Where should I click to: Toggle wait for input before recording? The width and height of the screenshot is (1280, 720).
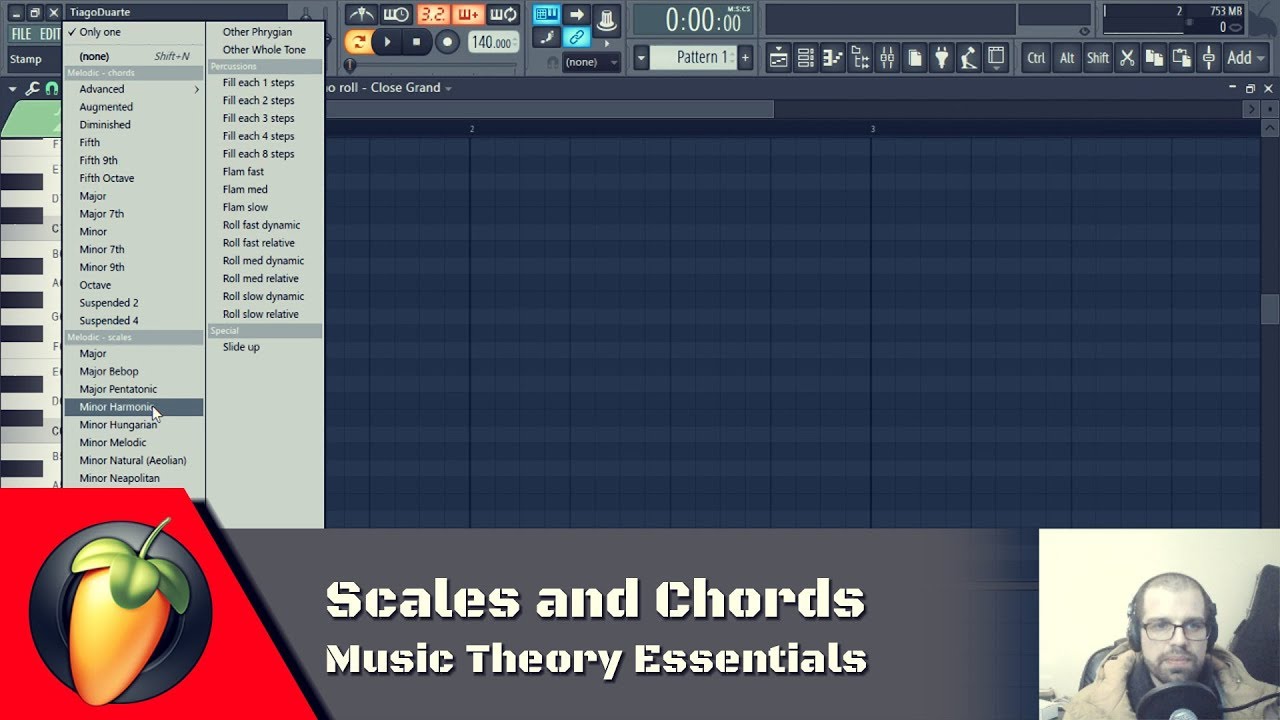pyautogui.click(x=397, y=15)
